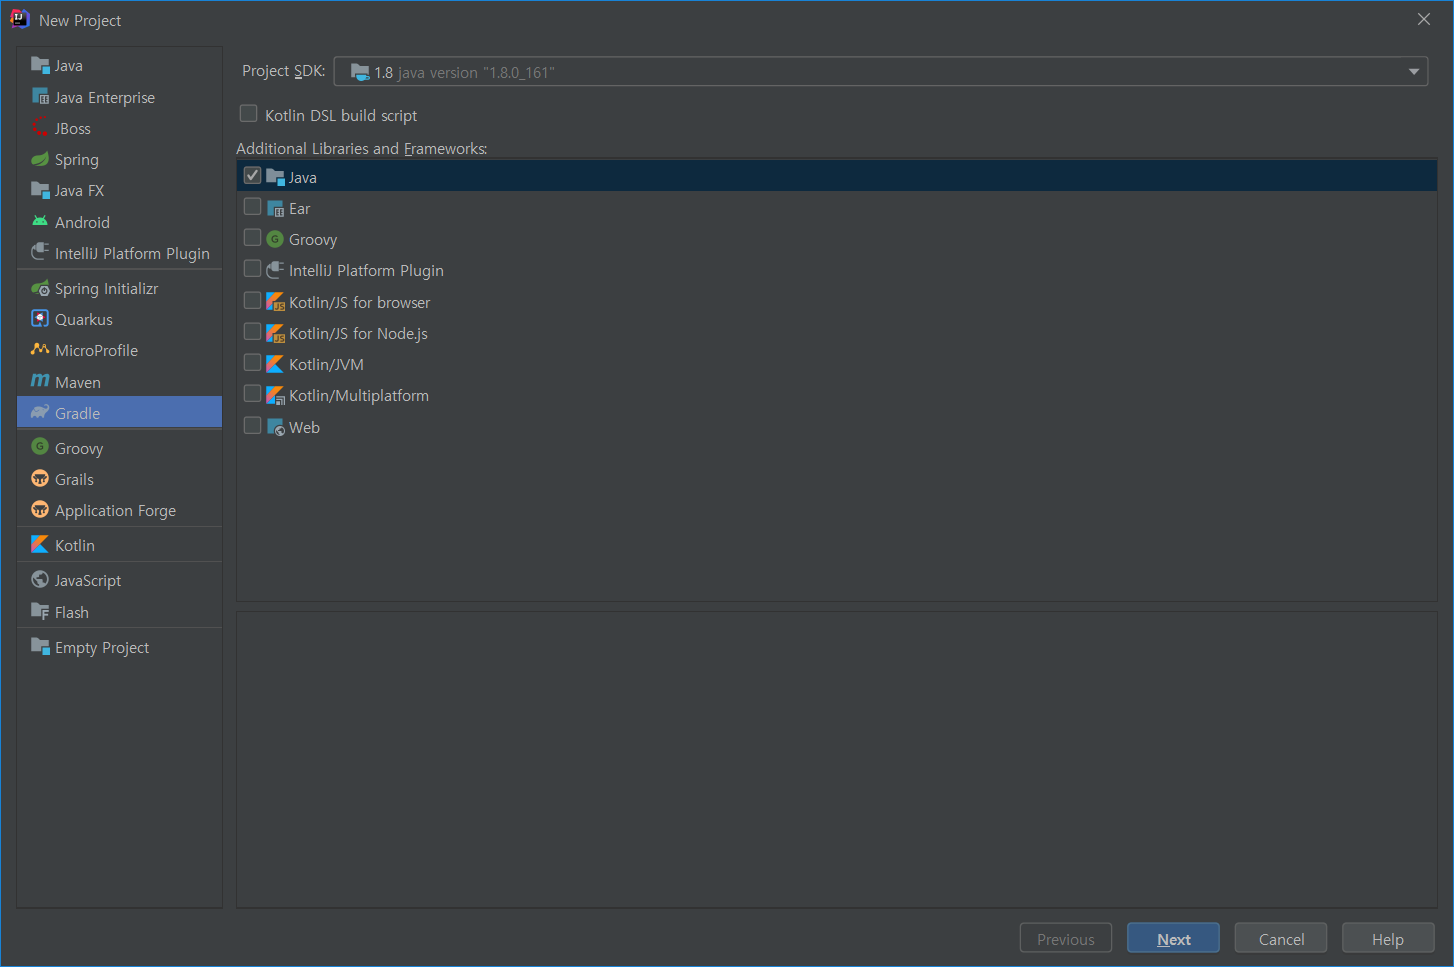This screenshot has width=1454, height=967.
Task: Enable the Kotlin/Multiplatform checkbox
Action: pyautogui.click(x=253, y=394)
